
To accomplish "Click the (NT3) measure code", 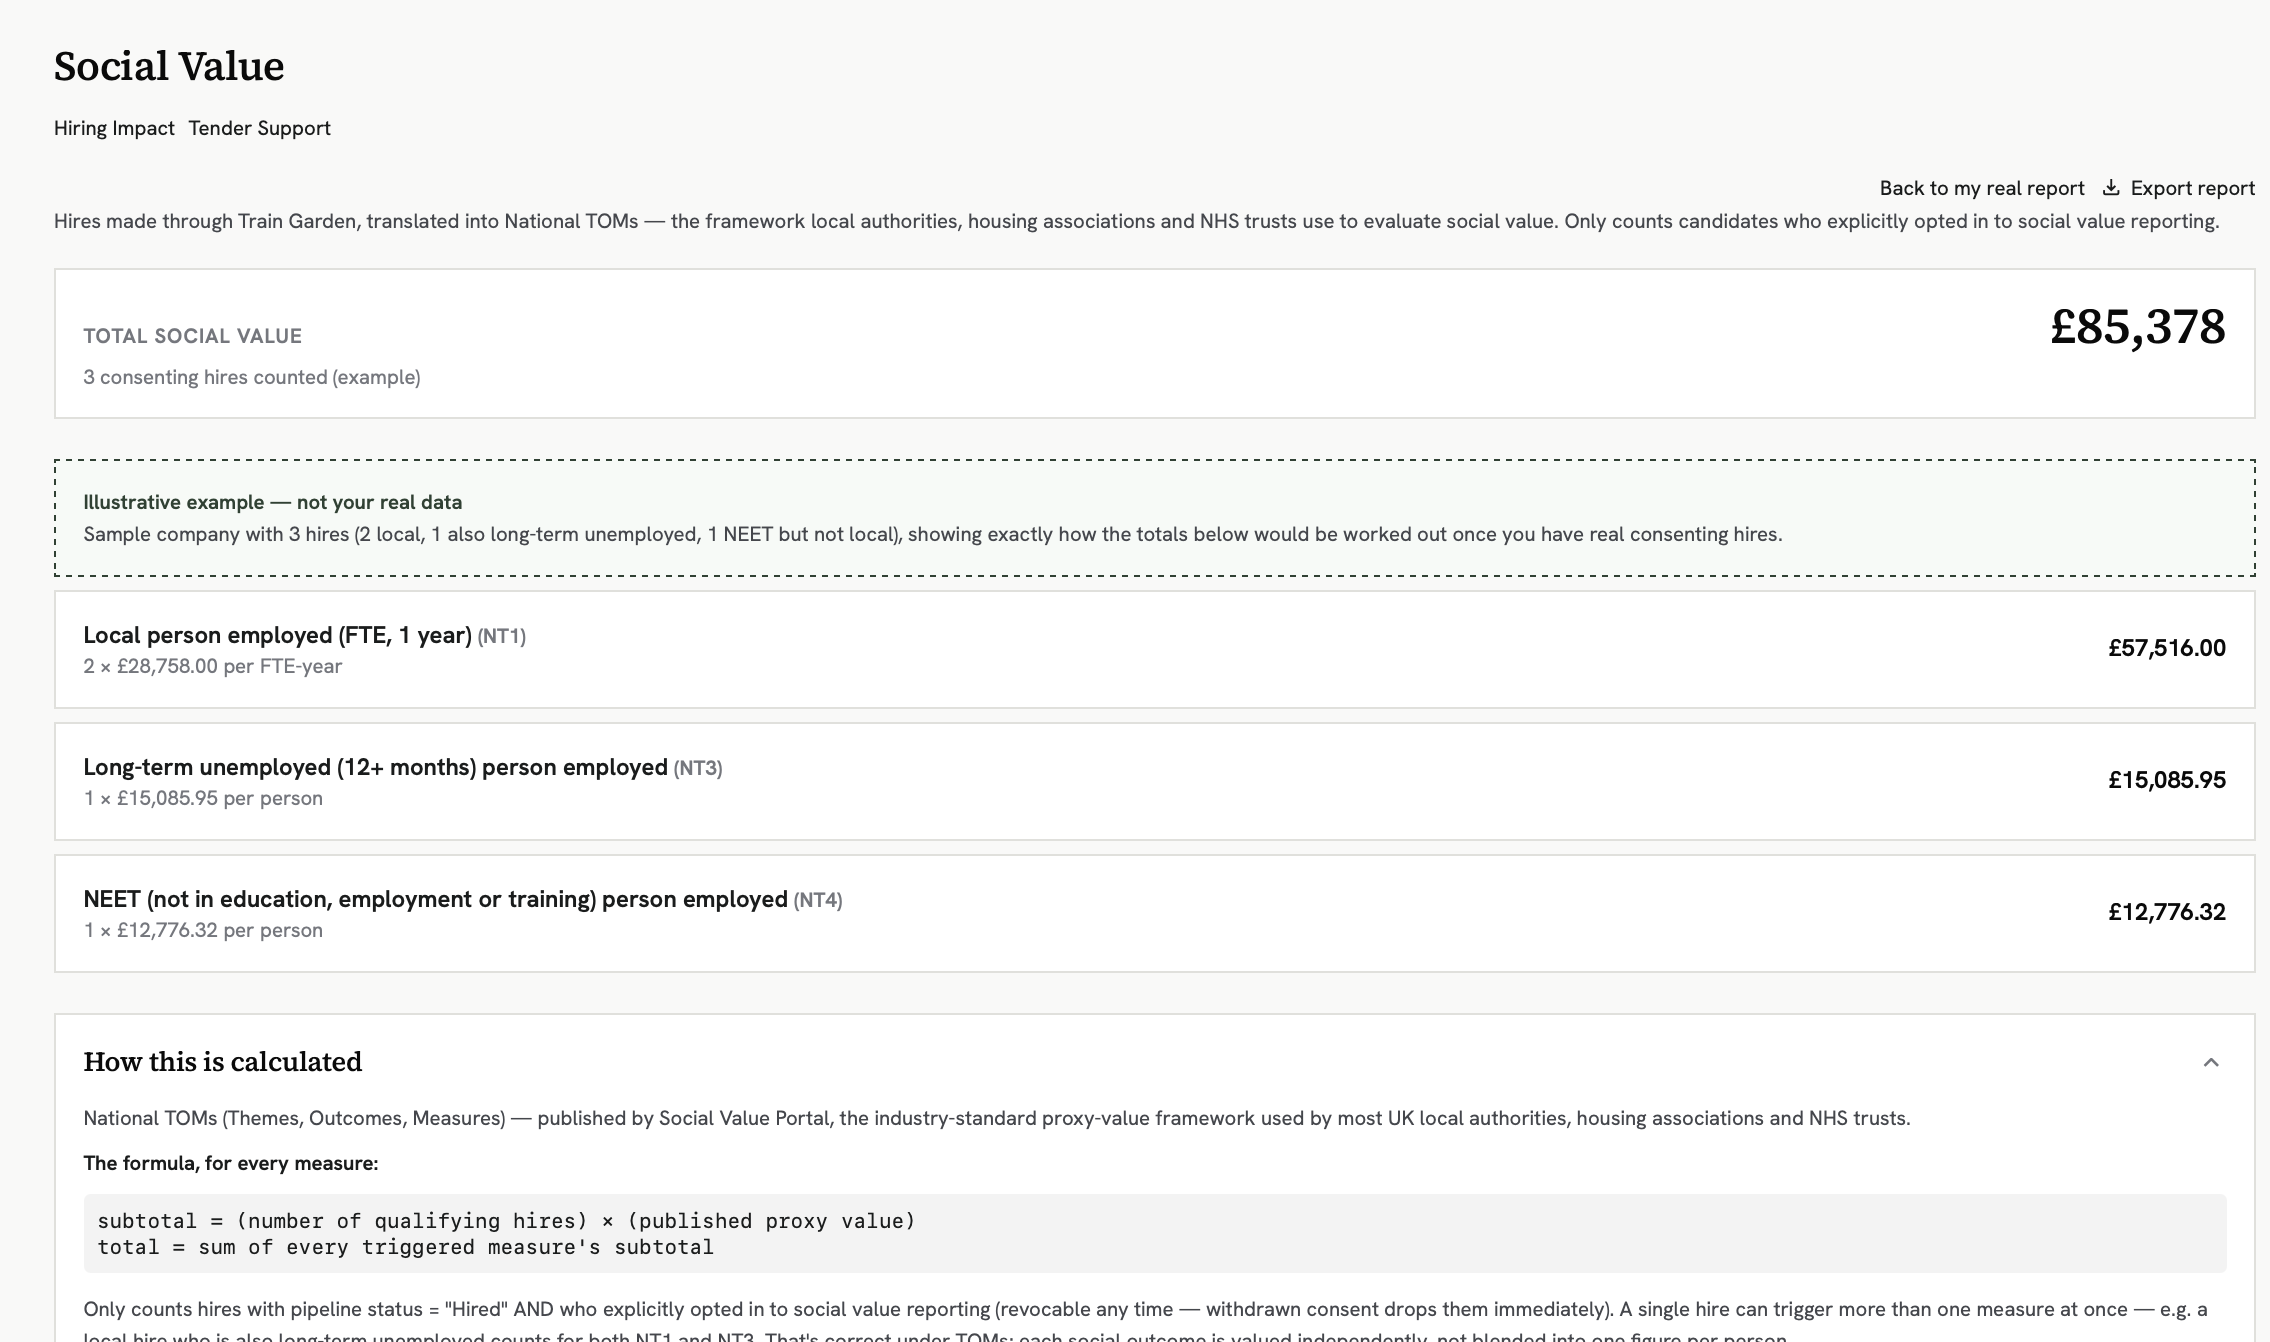I will 698,768.
